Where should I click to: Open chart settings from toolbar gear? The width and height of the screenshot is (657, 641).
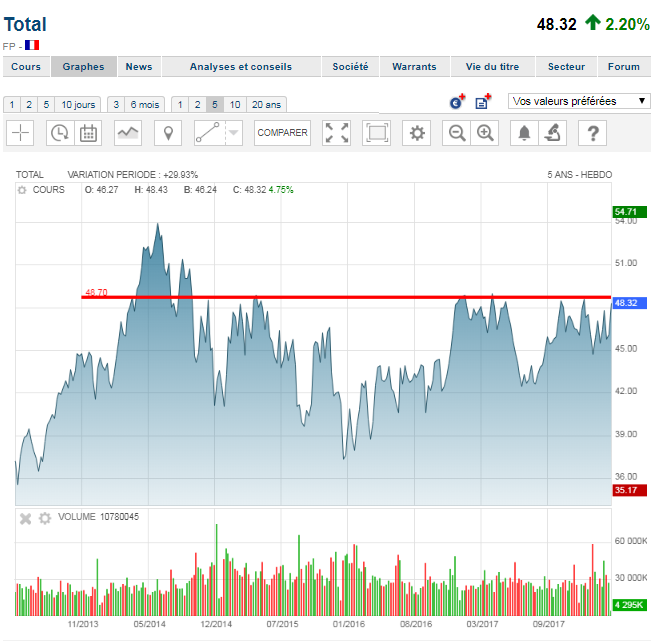[417, 133]
